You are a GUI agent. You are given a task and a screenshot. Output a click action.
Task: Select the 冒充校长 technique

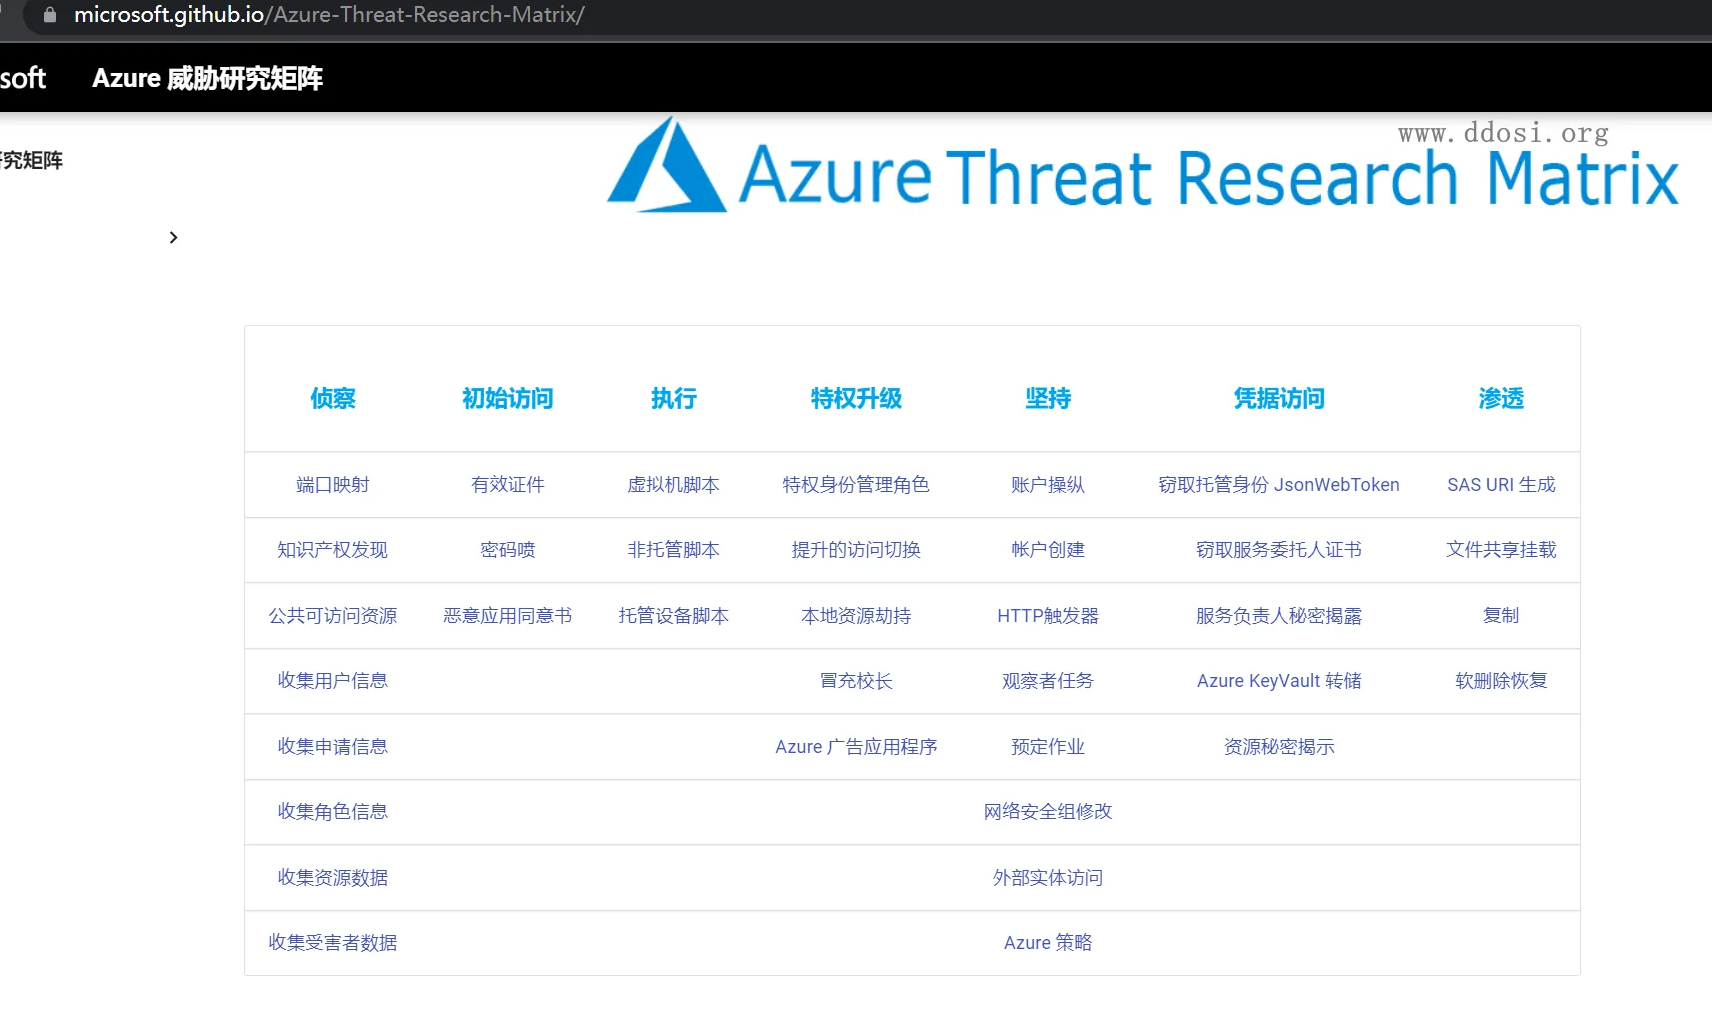click(856, 681)
